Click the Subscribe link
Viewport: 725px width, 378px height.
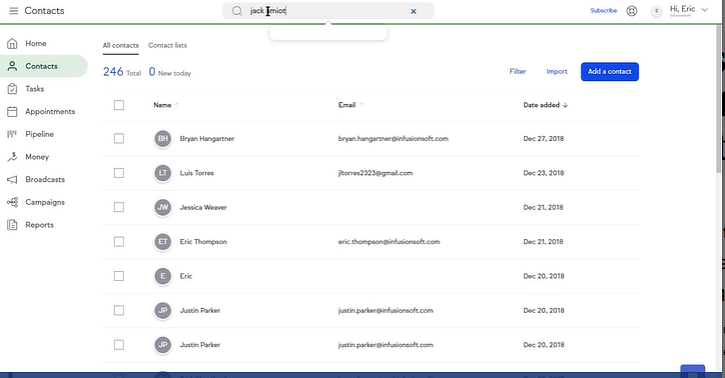[x=603, y=10]
